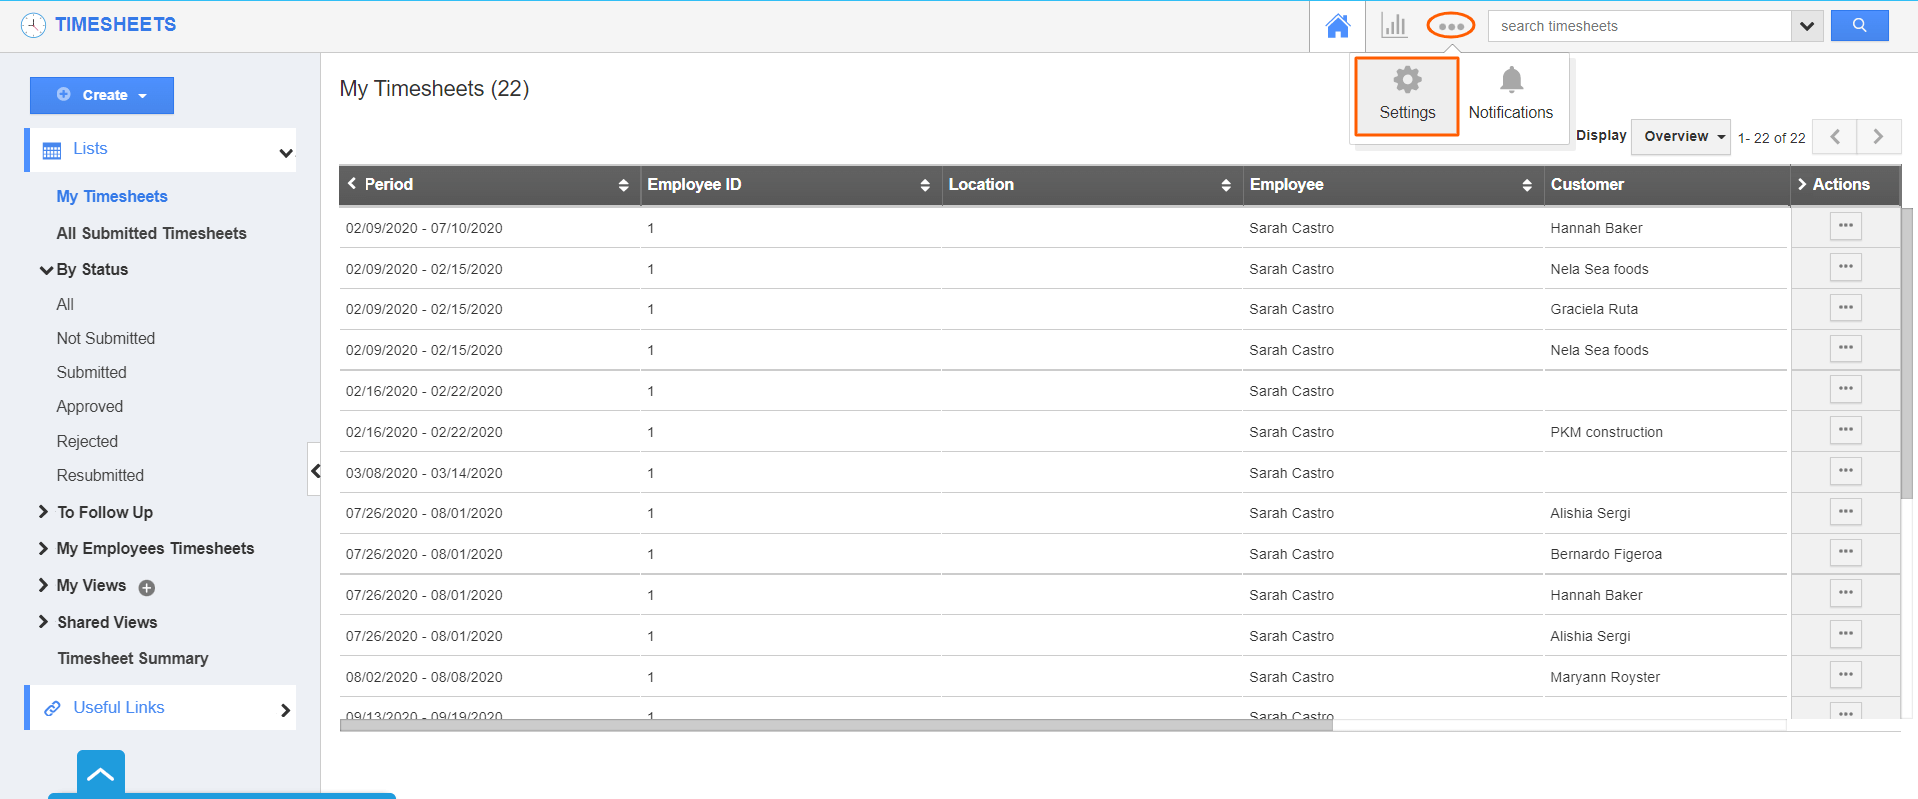Image resolution: width=1918 pixels, height=799 pixels.
Task: Open the Notifications bell icon
Action: (x=1511, y=95)
